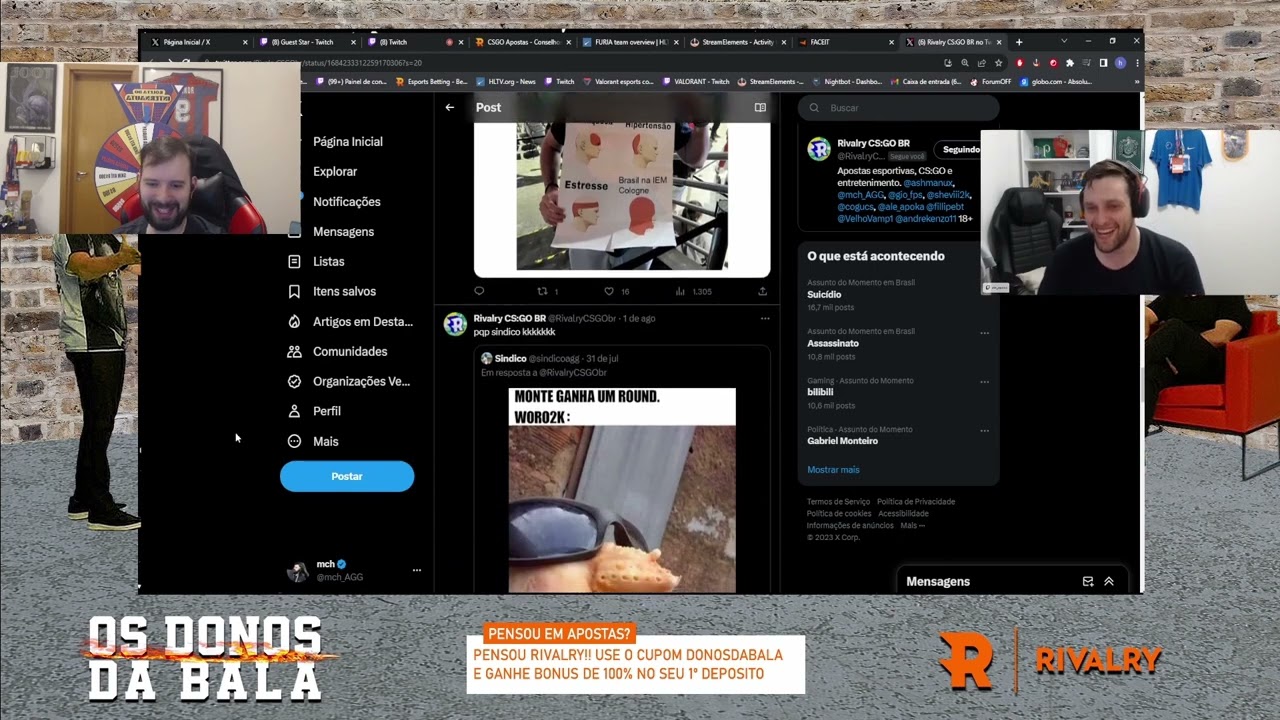
Task: Open new message icon in Mensagens drawer
Action: 1088,581
